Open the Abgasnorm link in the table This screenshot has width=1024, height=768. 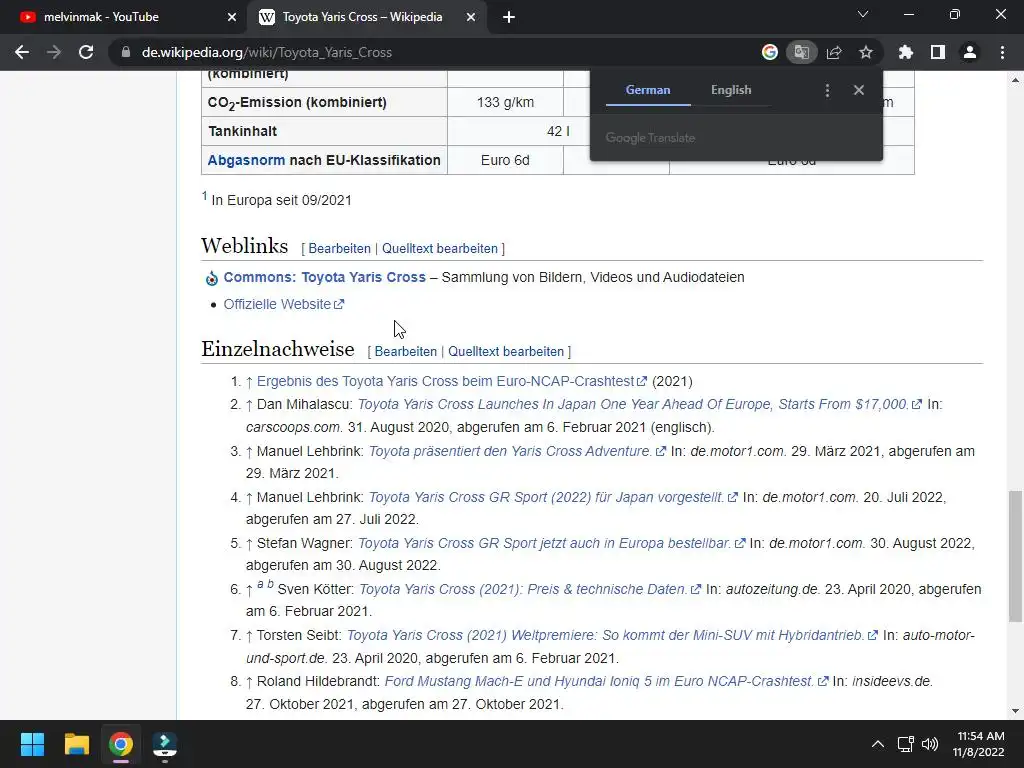pos(246,160)
